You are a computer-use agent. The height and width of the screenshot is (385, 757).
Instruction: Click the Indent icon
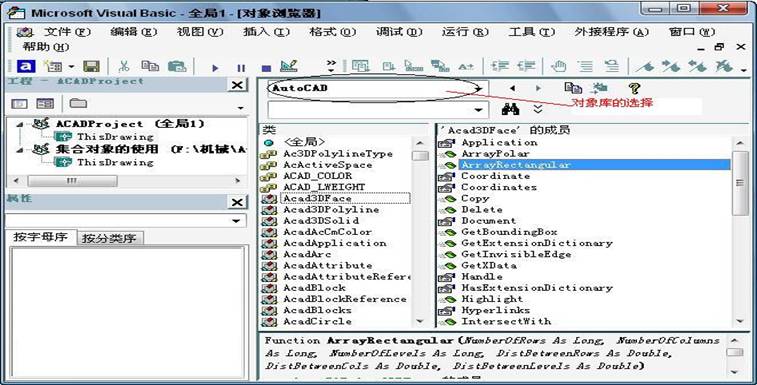point(501,66)
